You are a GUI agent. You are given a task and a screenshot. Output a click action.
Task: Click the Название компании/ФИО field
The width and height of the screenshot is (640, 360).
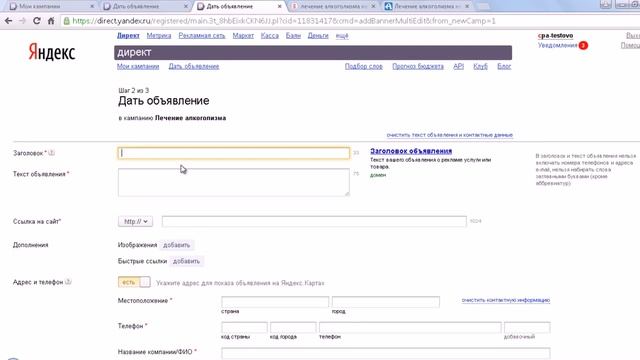[386, 353]
